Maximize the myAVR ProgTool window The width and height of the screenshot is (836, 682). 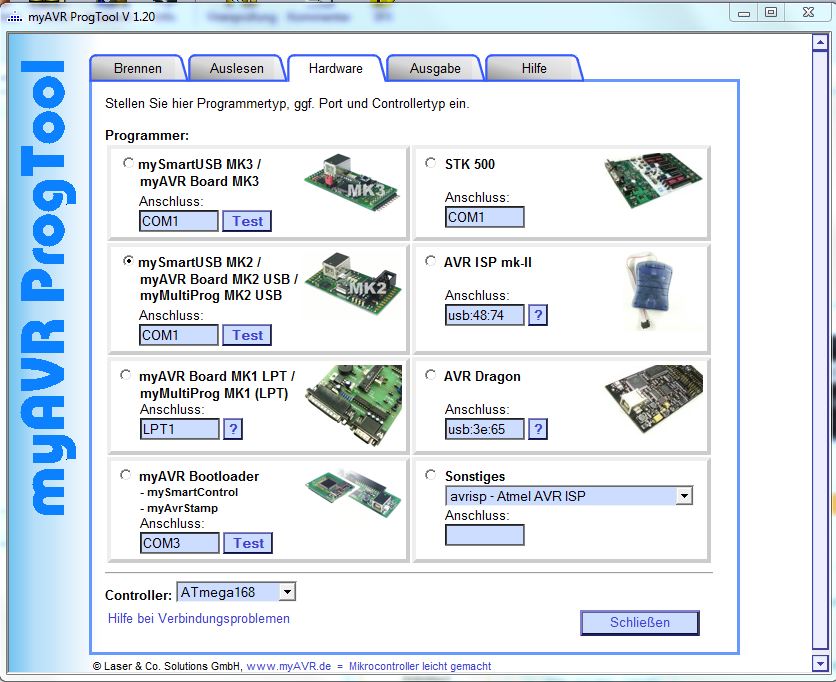(771, 13)
